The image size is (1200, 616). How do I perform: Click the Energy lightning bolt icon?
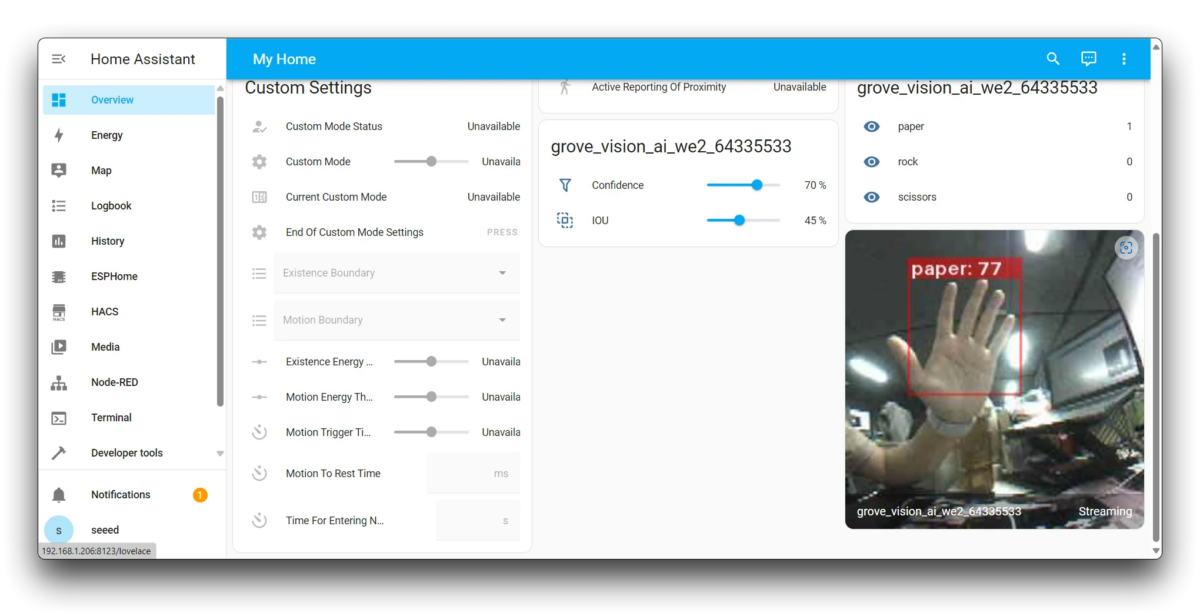click(x=60, y=135)
